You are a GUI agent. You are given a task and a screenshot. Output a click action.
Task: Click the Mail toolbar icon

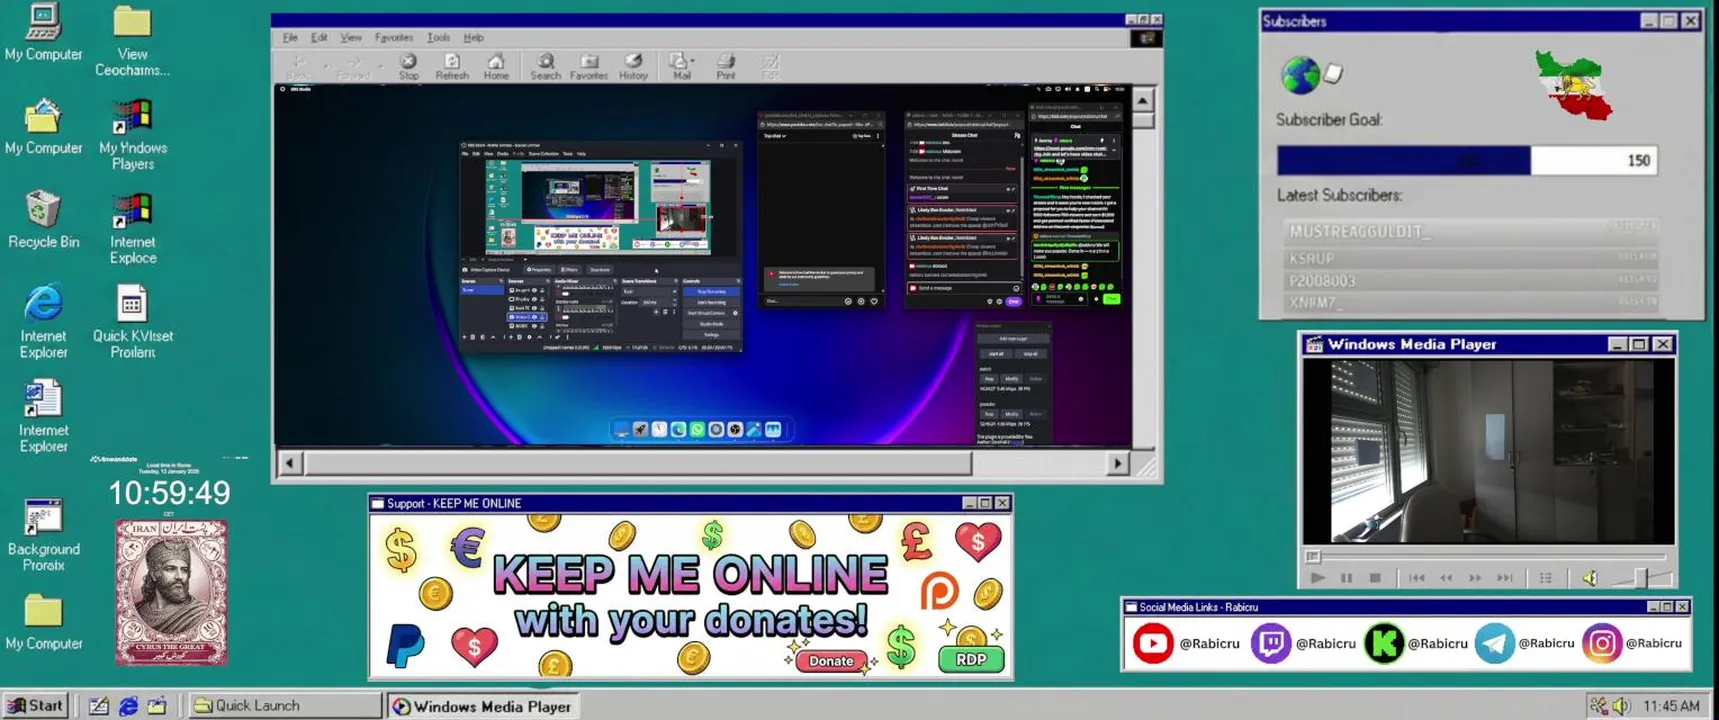680,67
